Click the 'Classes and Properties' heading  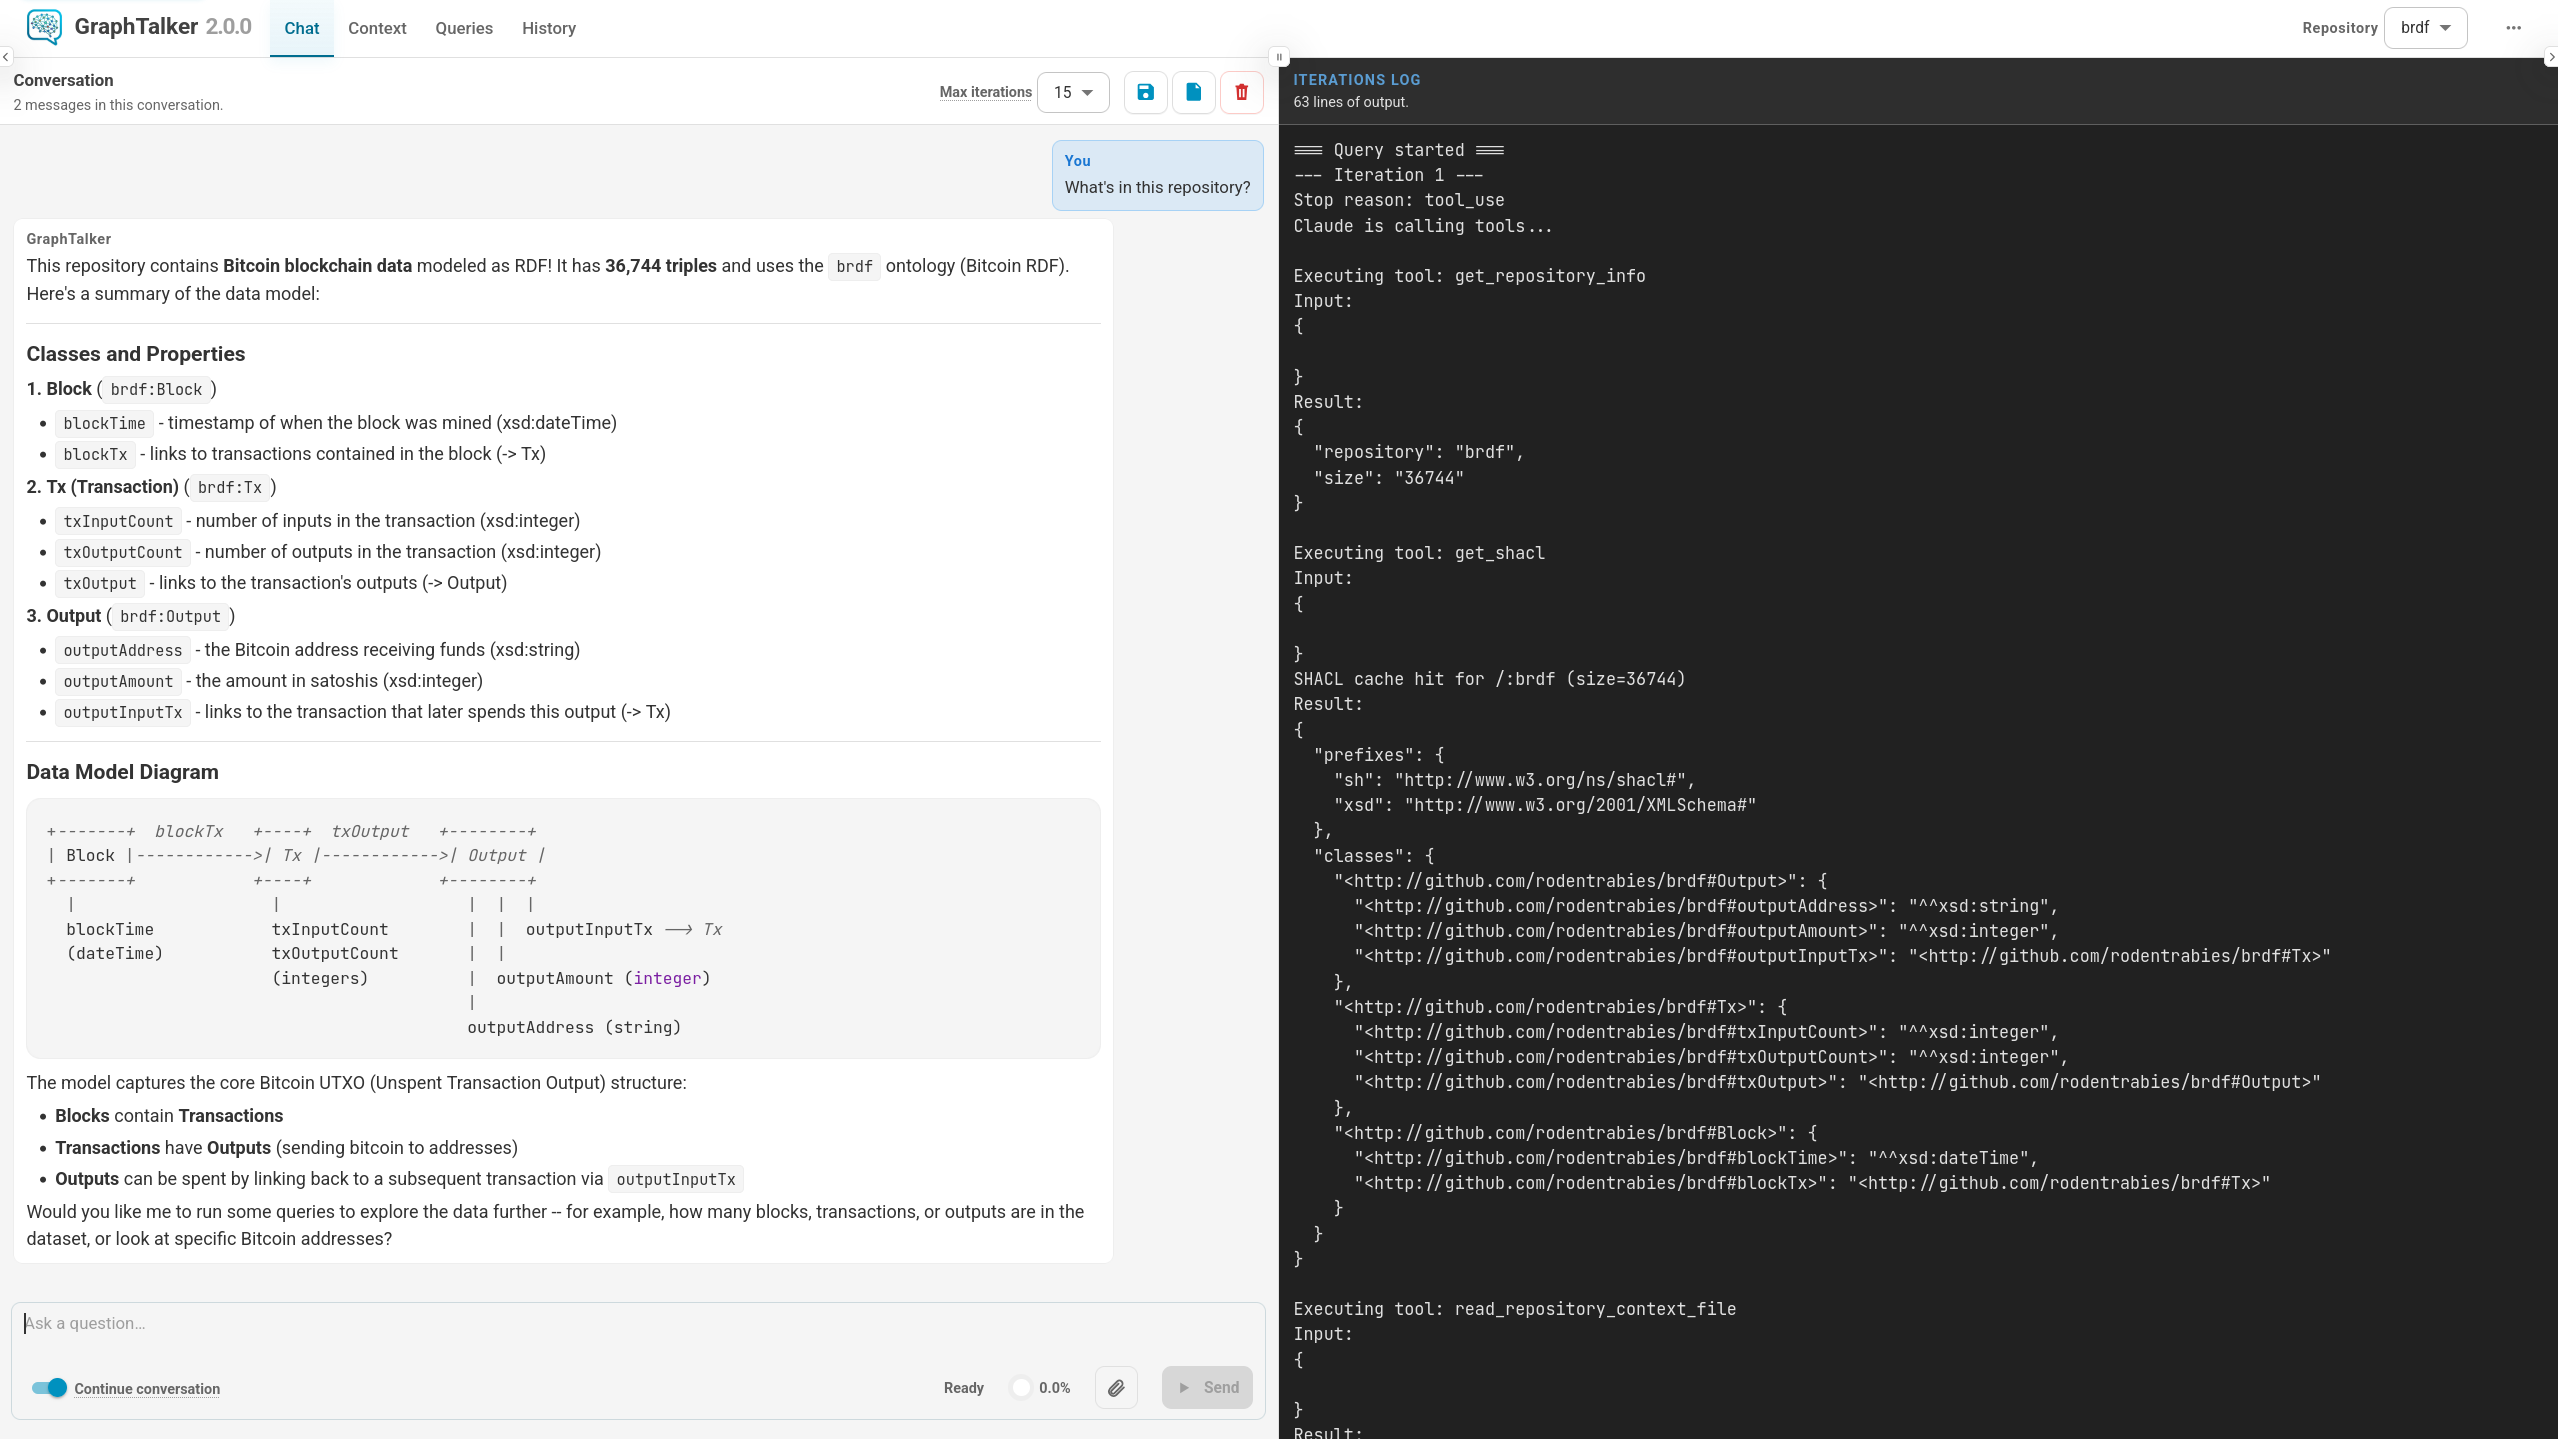135,354
